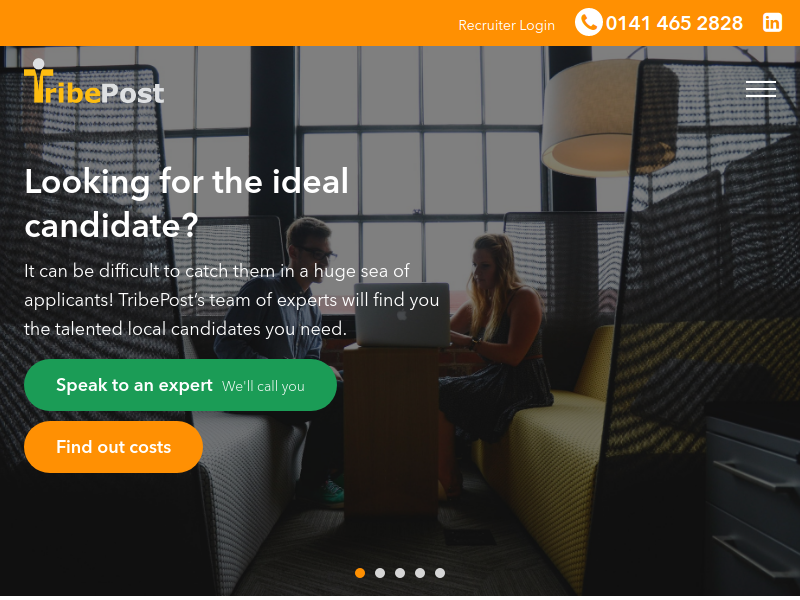Click the "Looking for the ideal candidate?" headline

[187, 203]
